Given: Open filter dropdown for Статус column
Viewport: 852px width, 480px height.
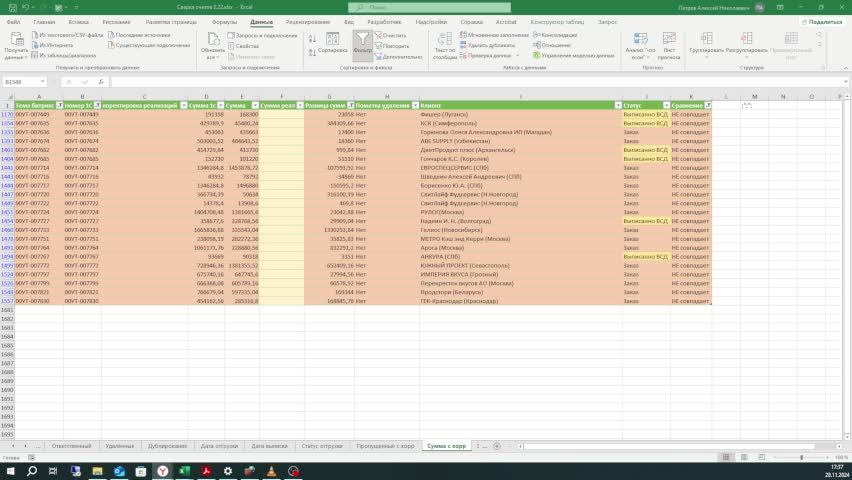Looking at the screenshot, I should tap(666, 105).
